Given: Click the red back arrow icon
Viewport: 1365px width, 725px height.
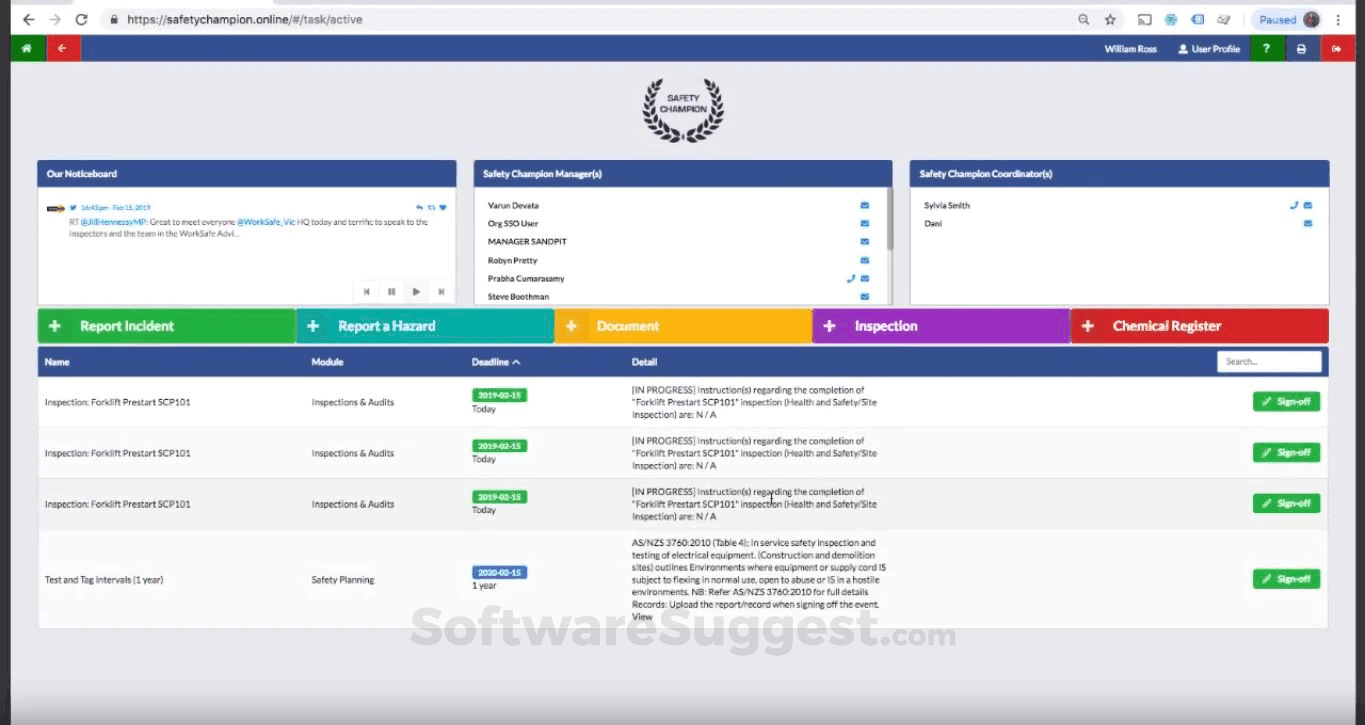Looking at the screenshot, I should coord(62,47).
